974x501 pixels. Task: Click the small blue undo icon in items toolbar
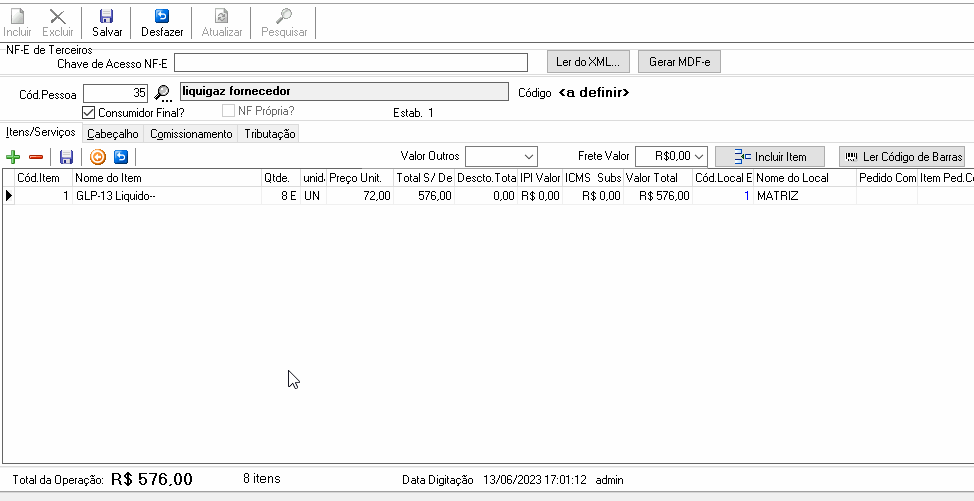click(x=121, y=157)
